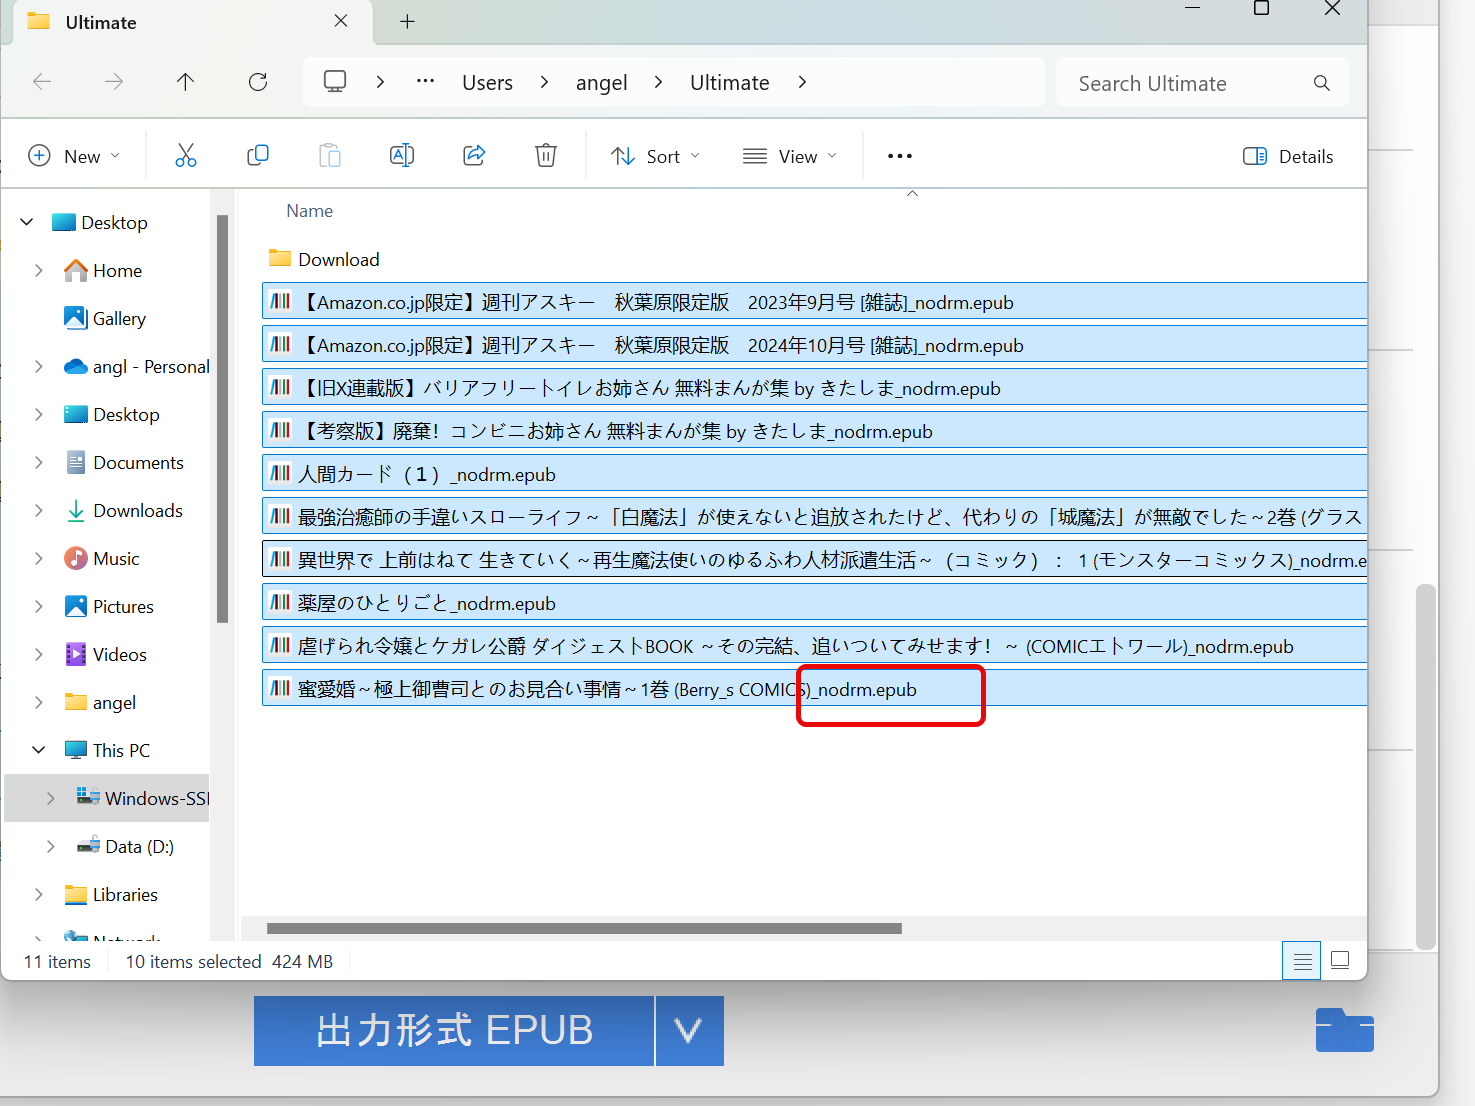Viewport: 1475px width, 1106px height.
Task: Click the PC monitor icon in address bar
Action: click(x=335, y=82)
